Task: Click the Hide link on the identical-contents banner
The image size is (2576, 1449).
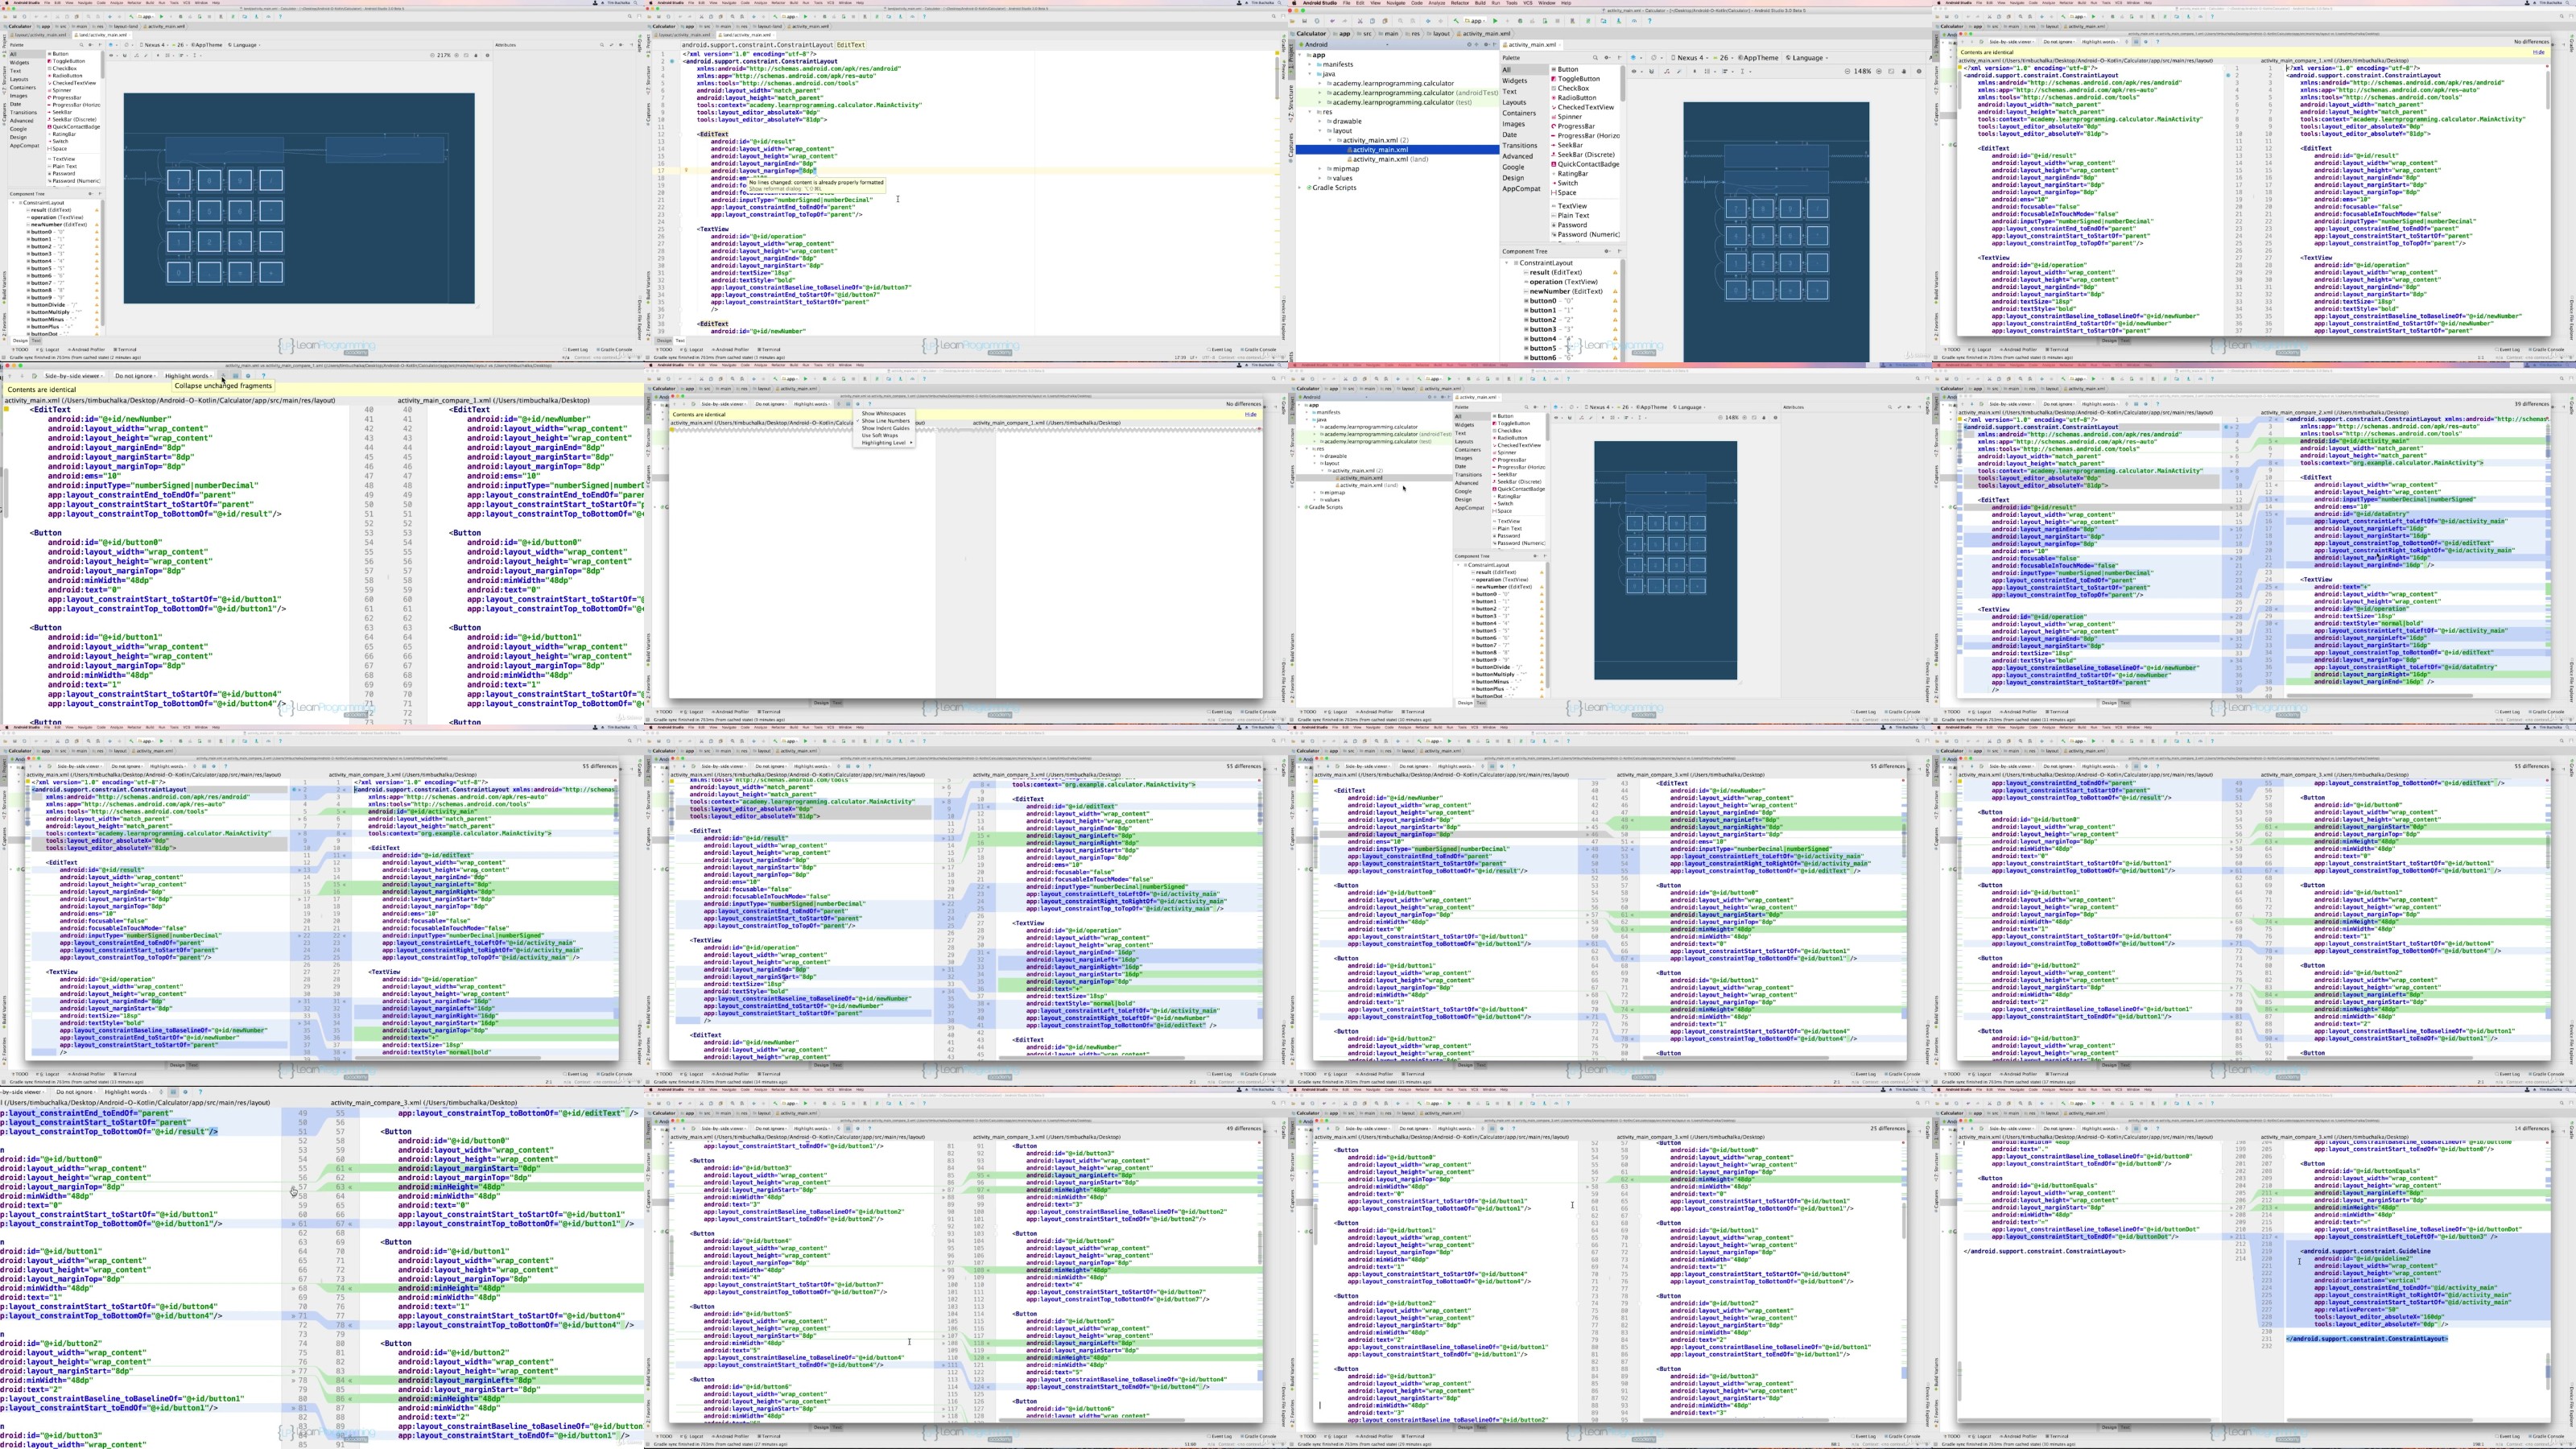Action: (1251, 415)
